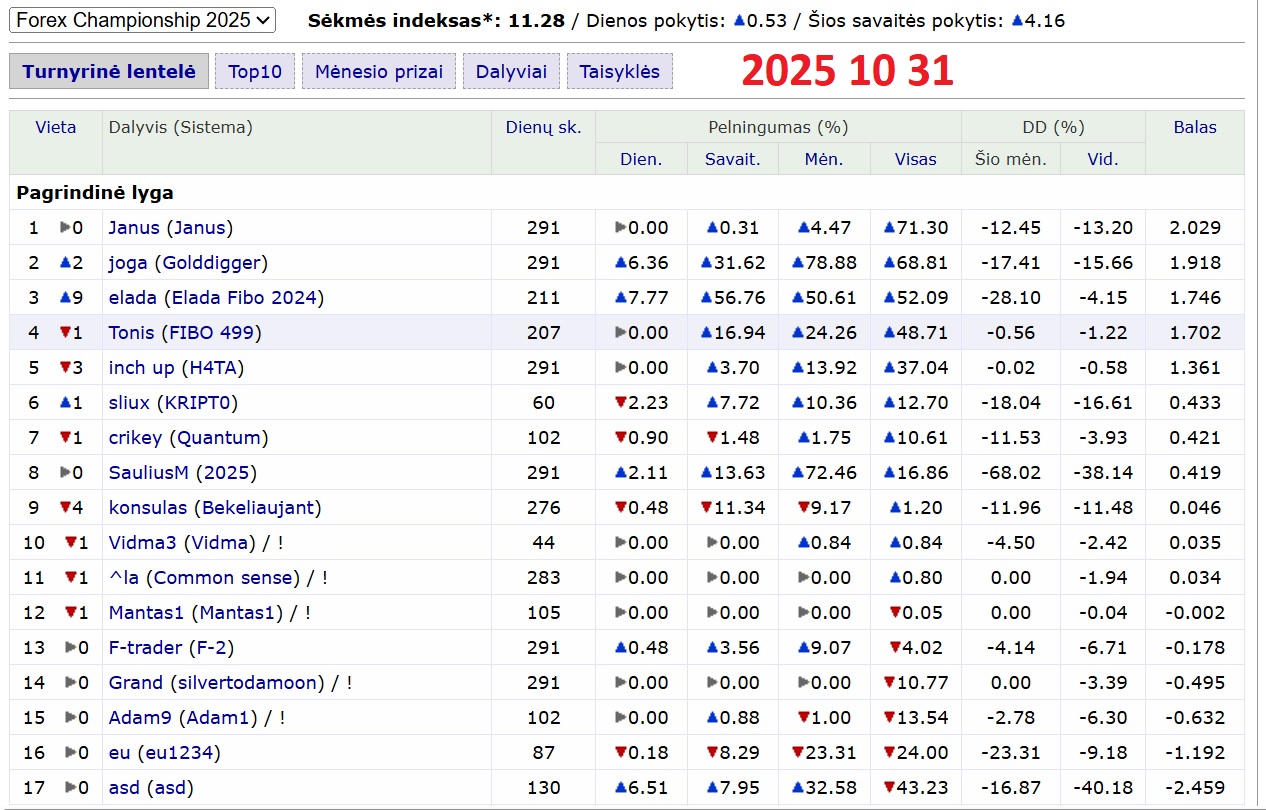1266x810 pixels.
Task: Click the gray arrow in Janus place change
Action: (65, 228)
